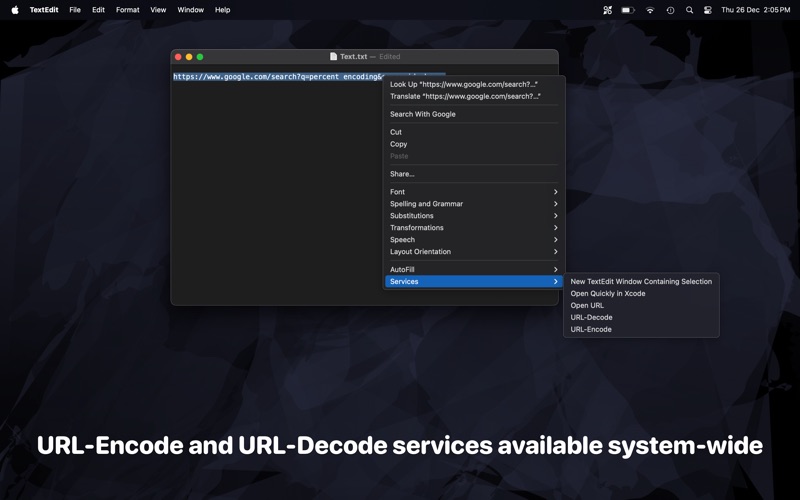Click the highlighted Services menu item

coord(473,281)
